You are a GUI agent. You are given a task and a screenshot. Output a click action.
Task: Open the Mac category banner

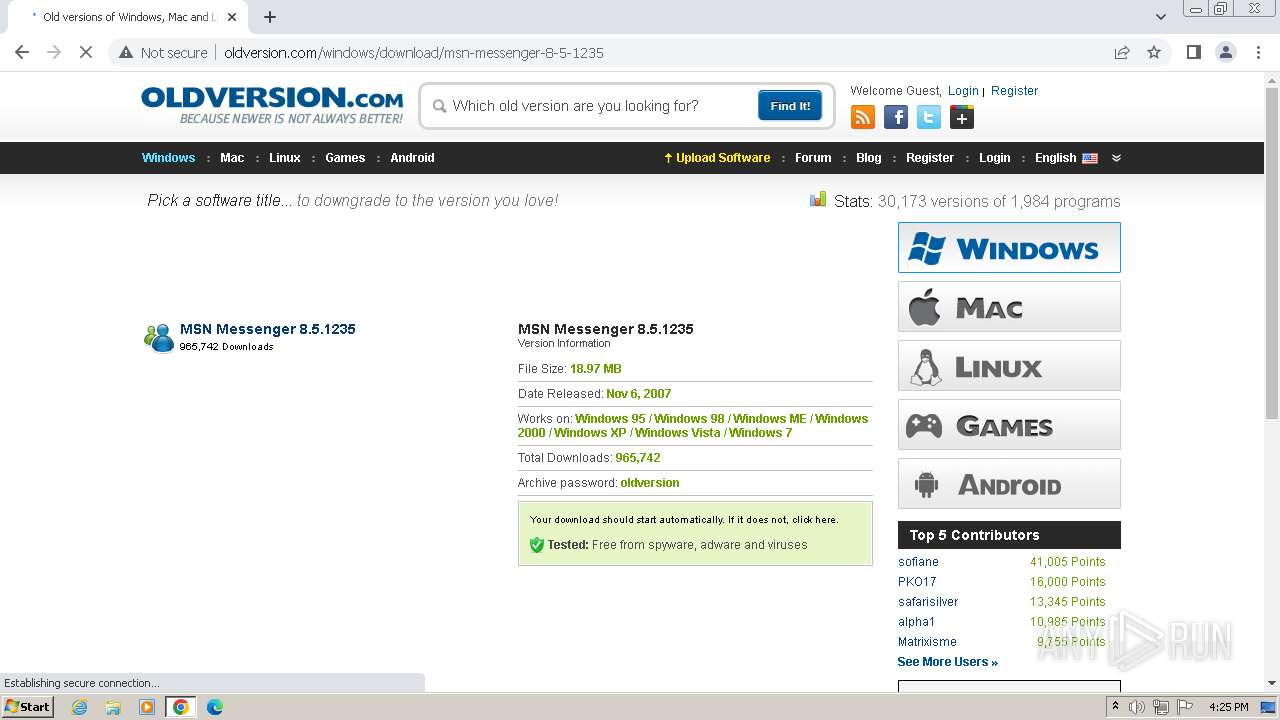coord(1009,306)
